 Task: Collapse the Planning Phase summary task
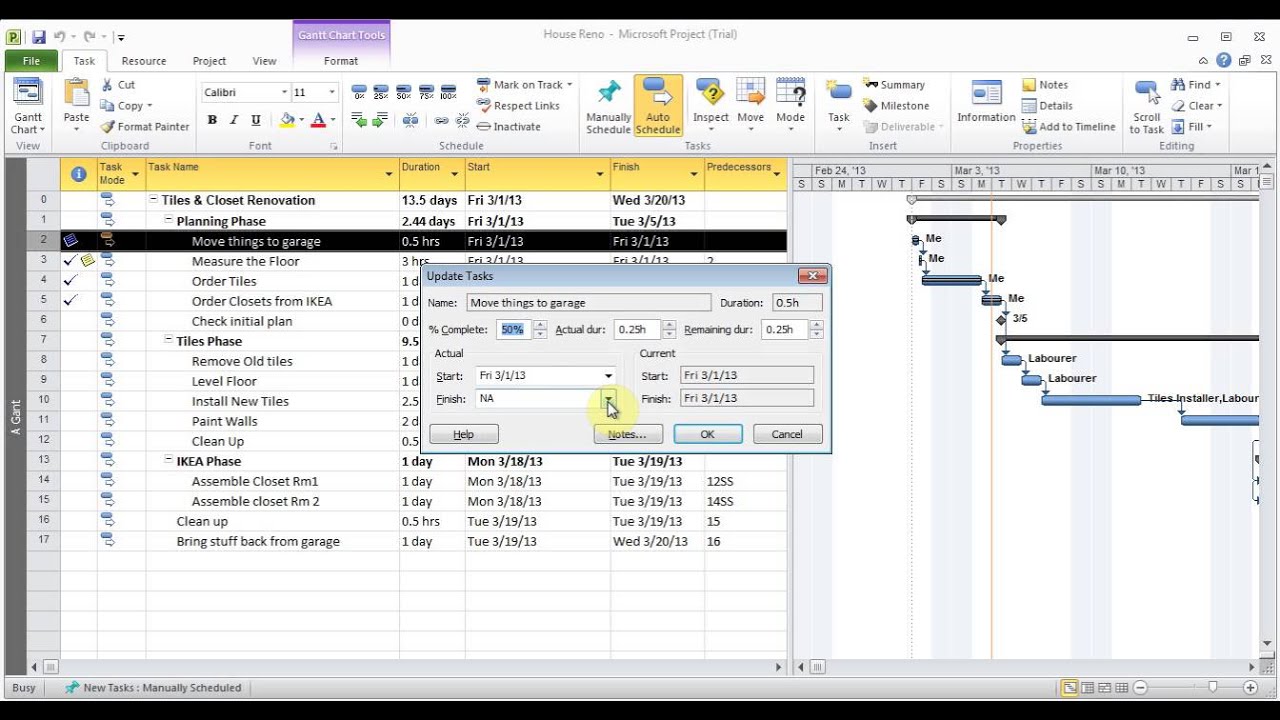[169, 221]
